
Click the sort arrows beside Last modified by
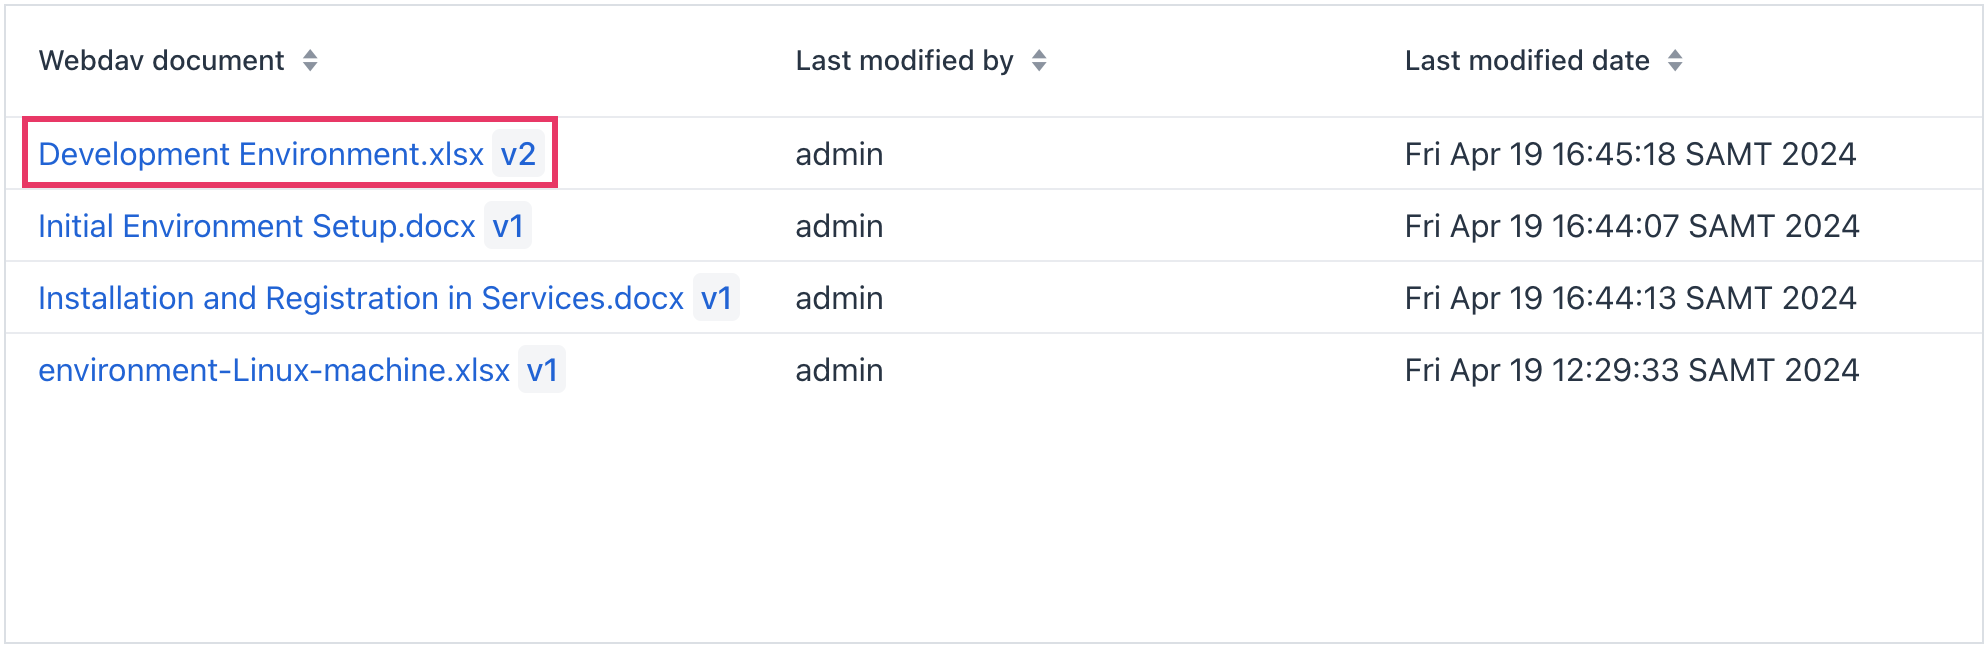pyautogui.click(x=1040, y=60)
